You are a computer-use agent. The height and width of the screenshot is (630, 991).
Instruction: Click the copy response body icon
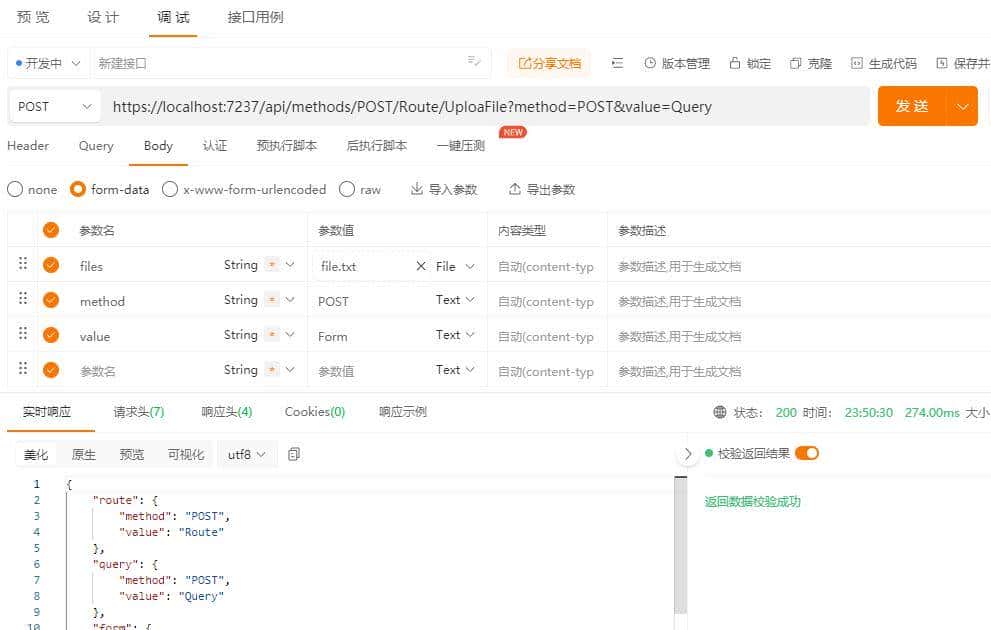(291, 453)
